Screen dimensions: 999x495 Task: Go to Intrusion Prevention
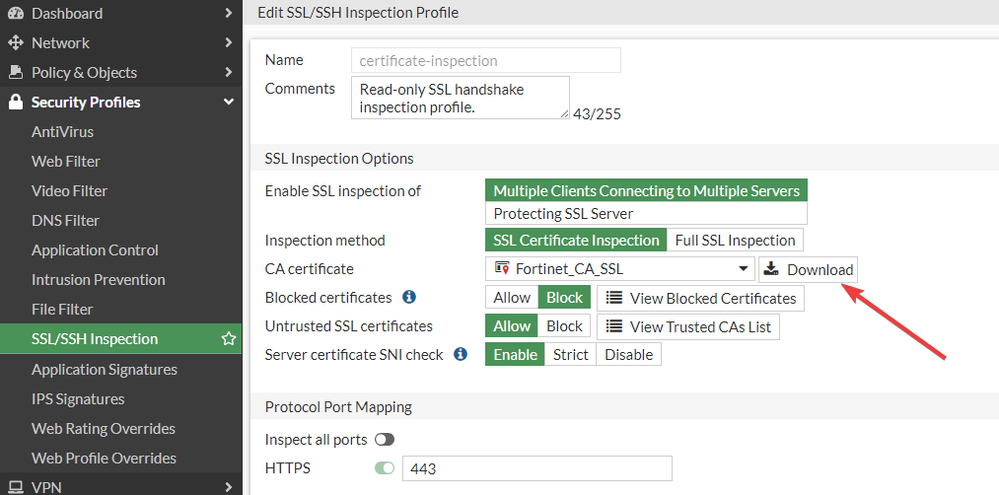tap(98, 279)
